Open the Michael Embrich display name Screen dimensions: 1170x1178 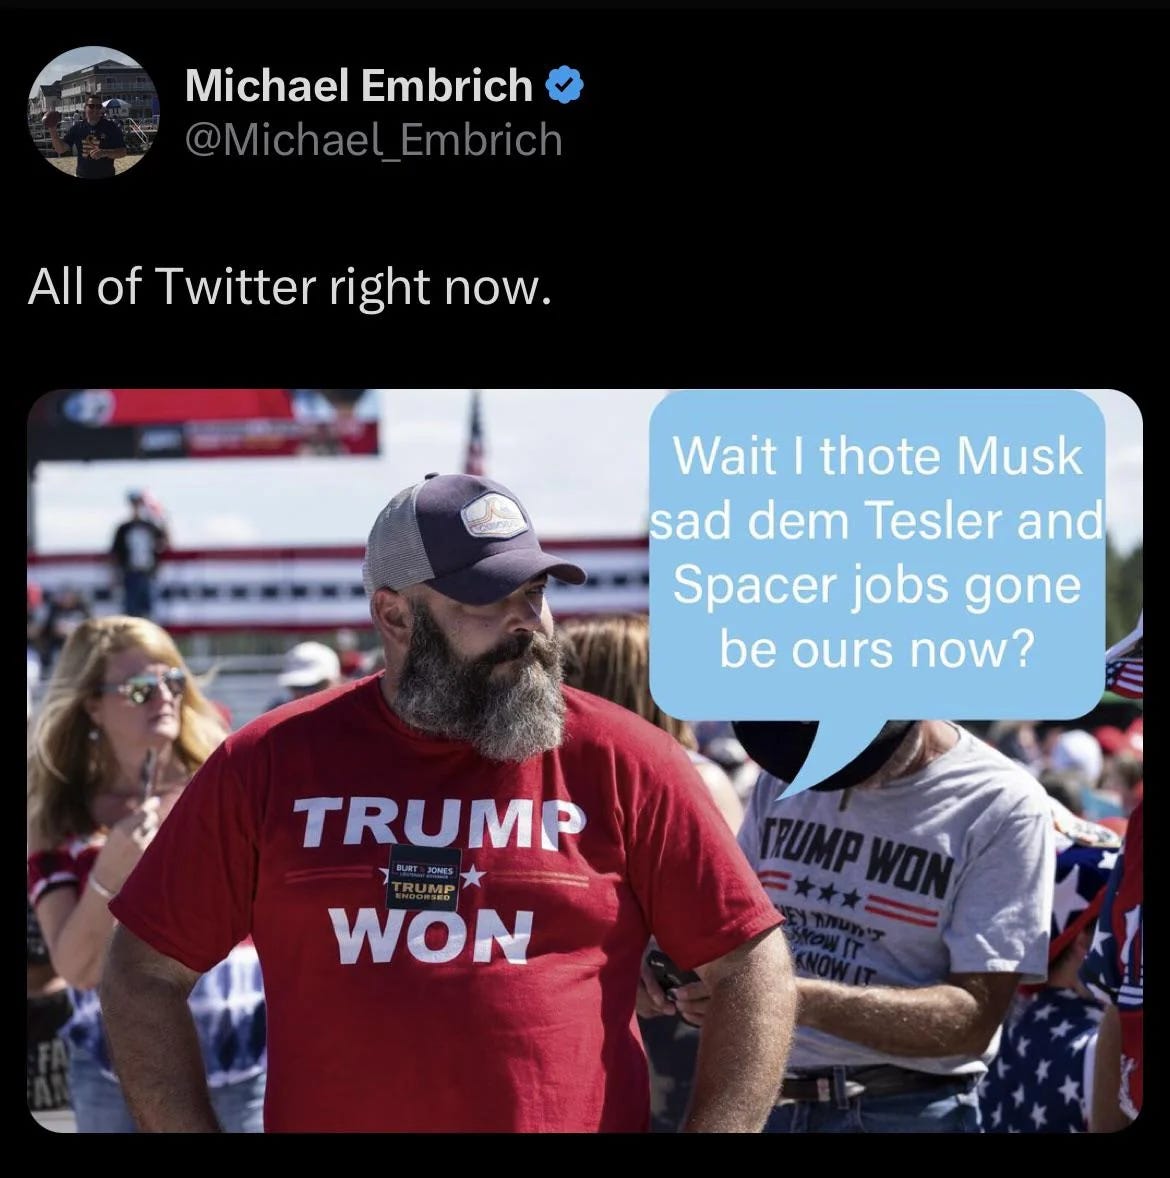tap(359, 85)
